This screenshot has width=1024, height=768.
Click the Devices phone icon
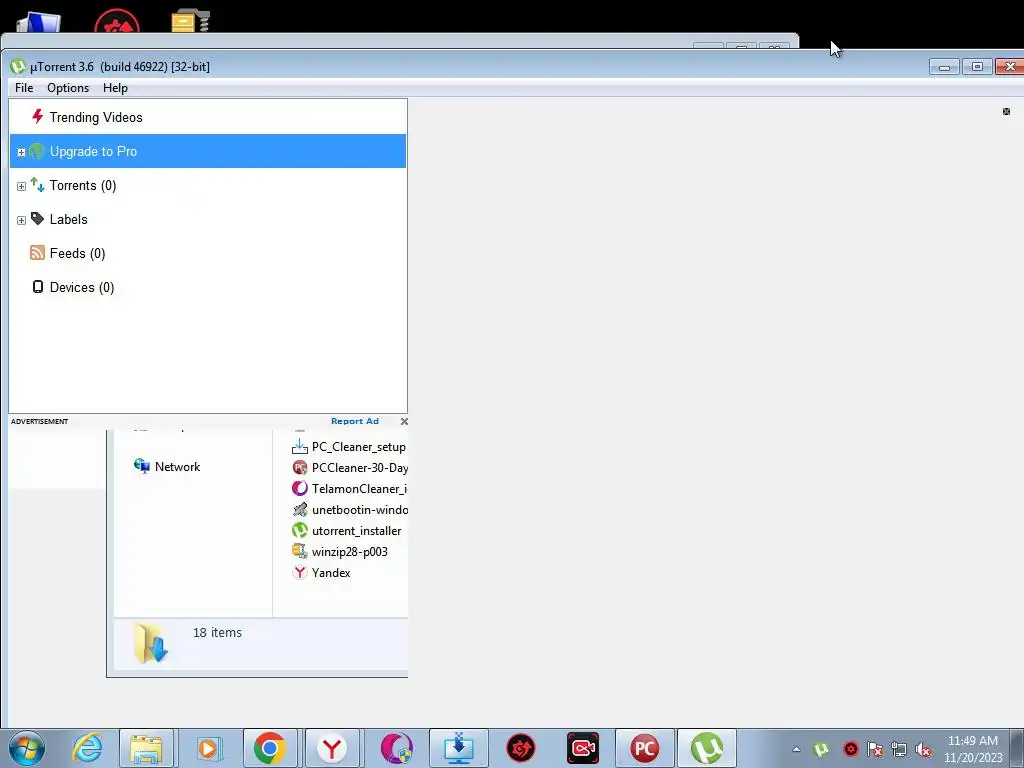point(38,287)
